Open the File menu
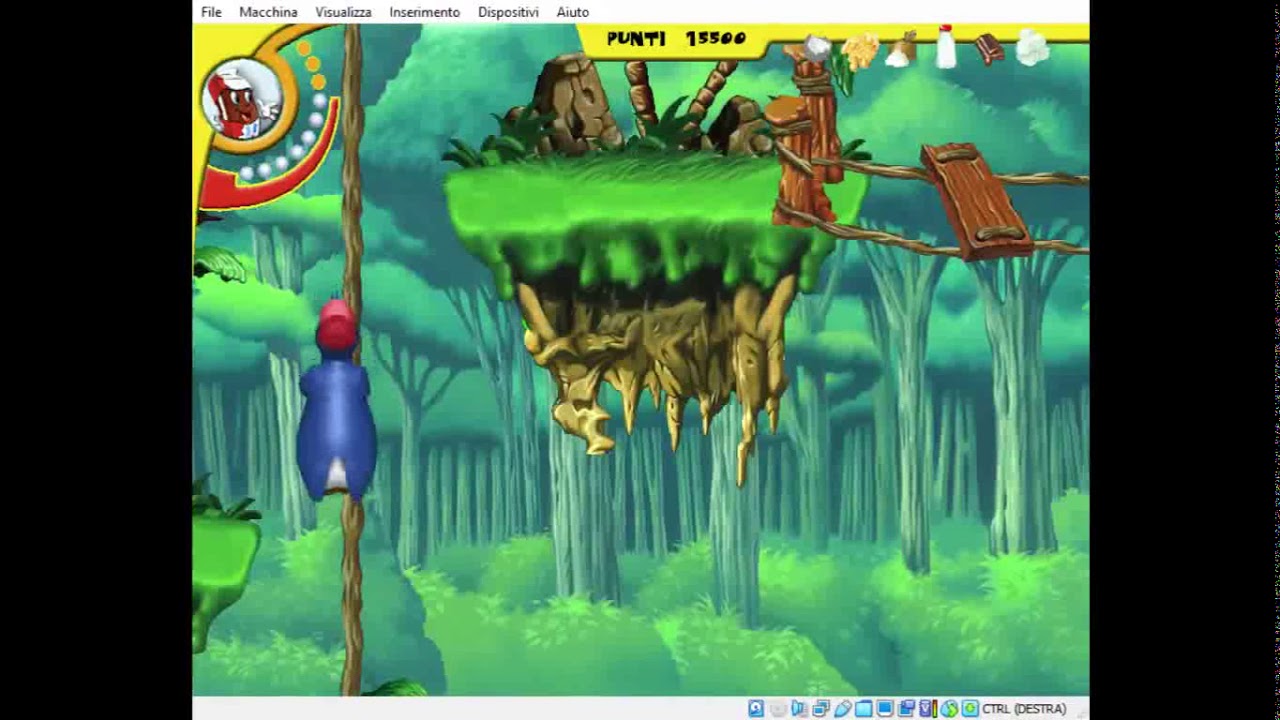 coord(211,12)
